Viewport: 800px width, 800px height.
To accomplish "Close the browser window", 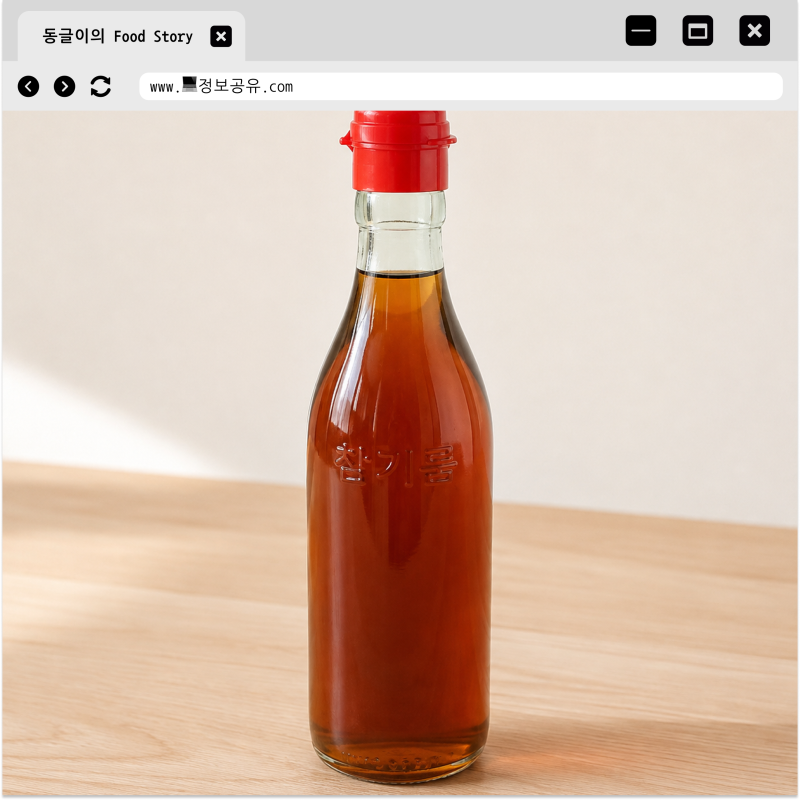I will pyautogui.click(x=755, y=31).
